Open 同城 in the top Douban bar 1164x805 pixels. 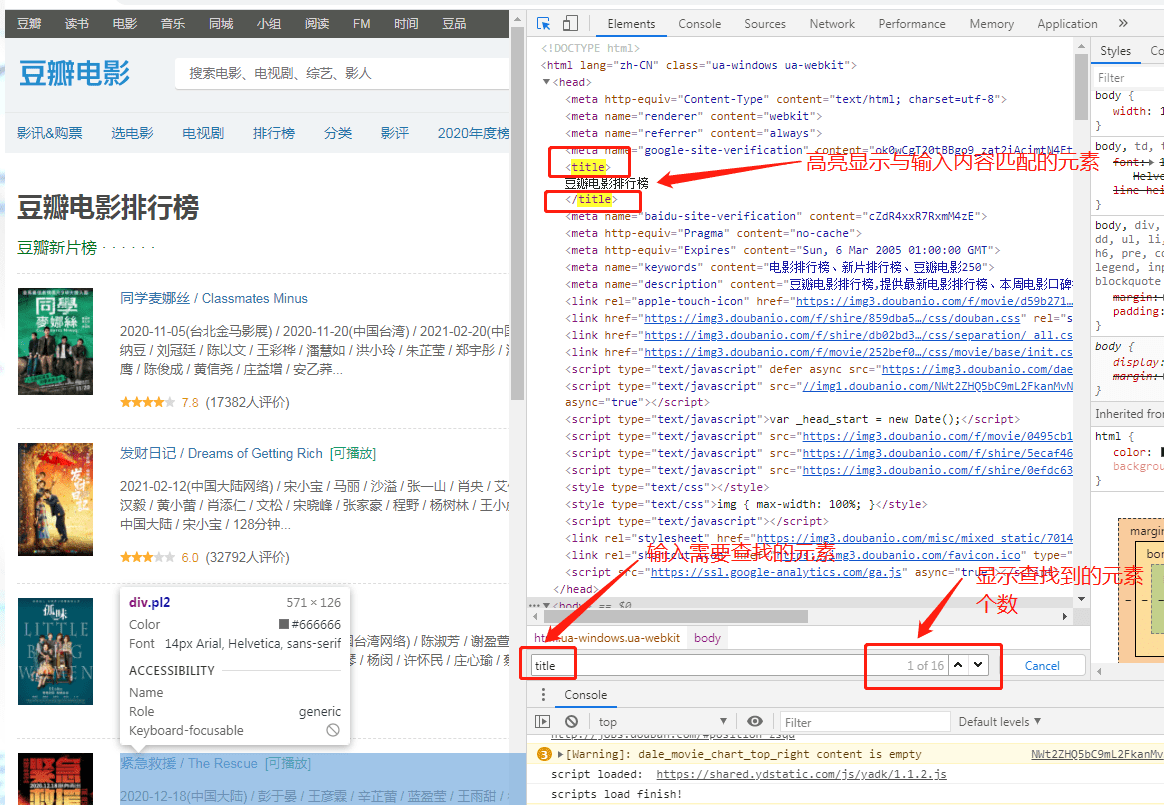(x=220, y=24)
